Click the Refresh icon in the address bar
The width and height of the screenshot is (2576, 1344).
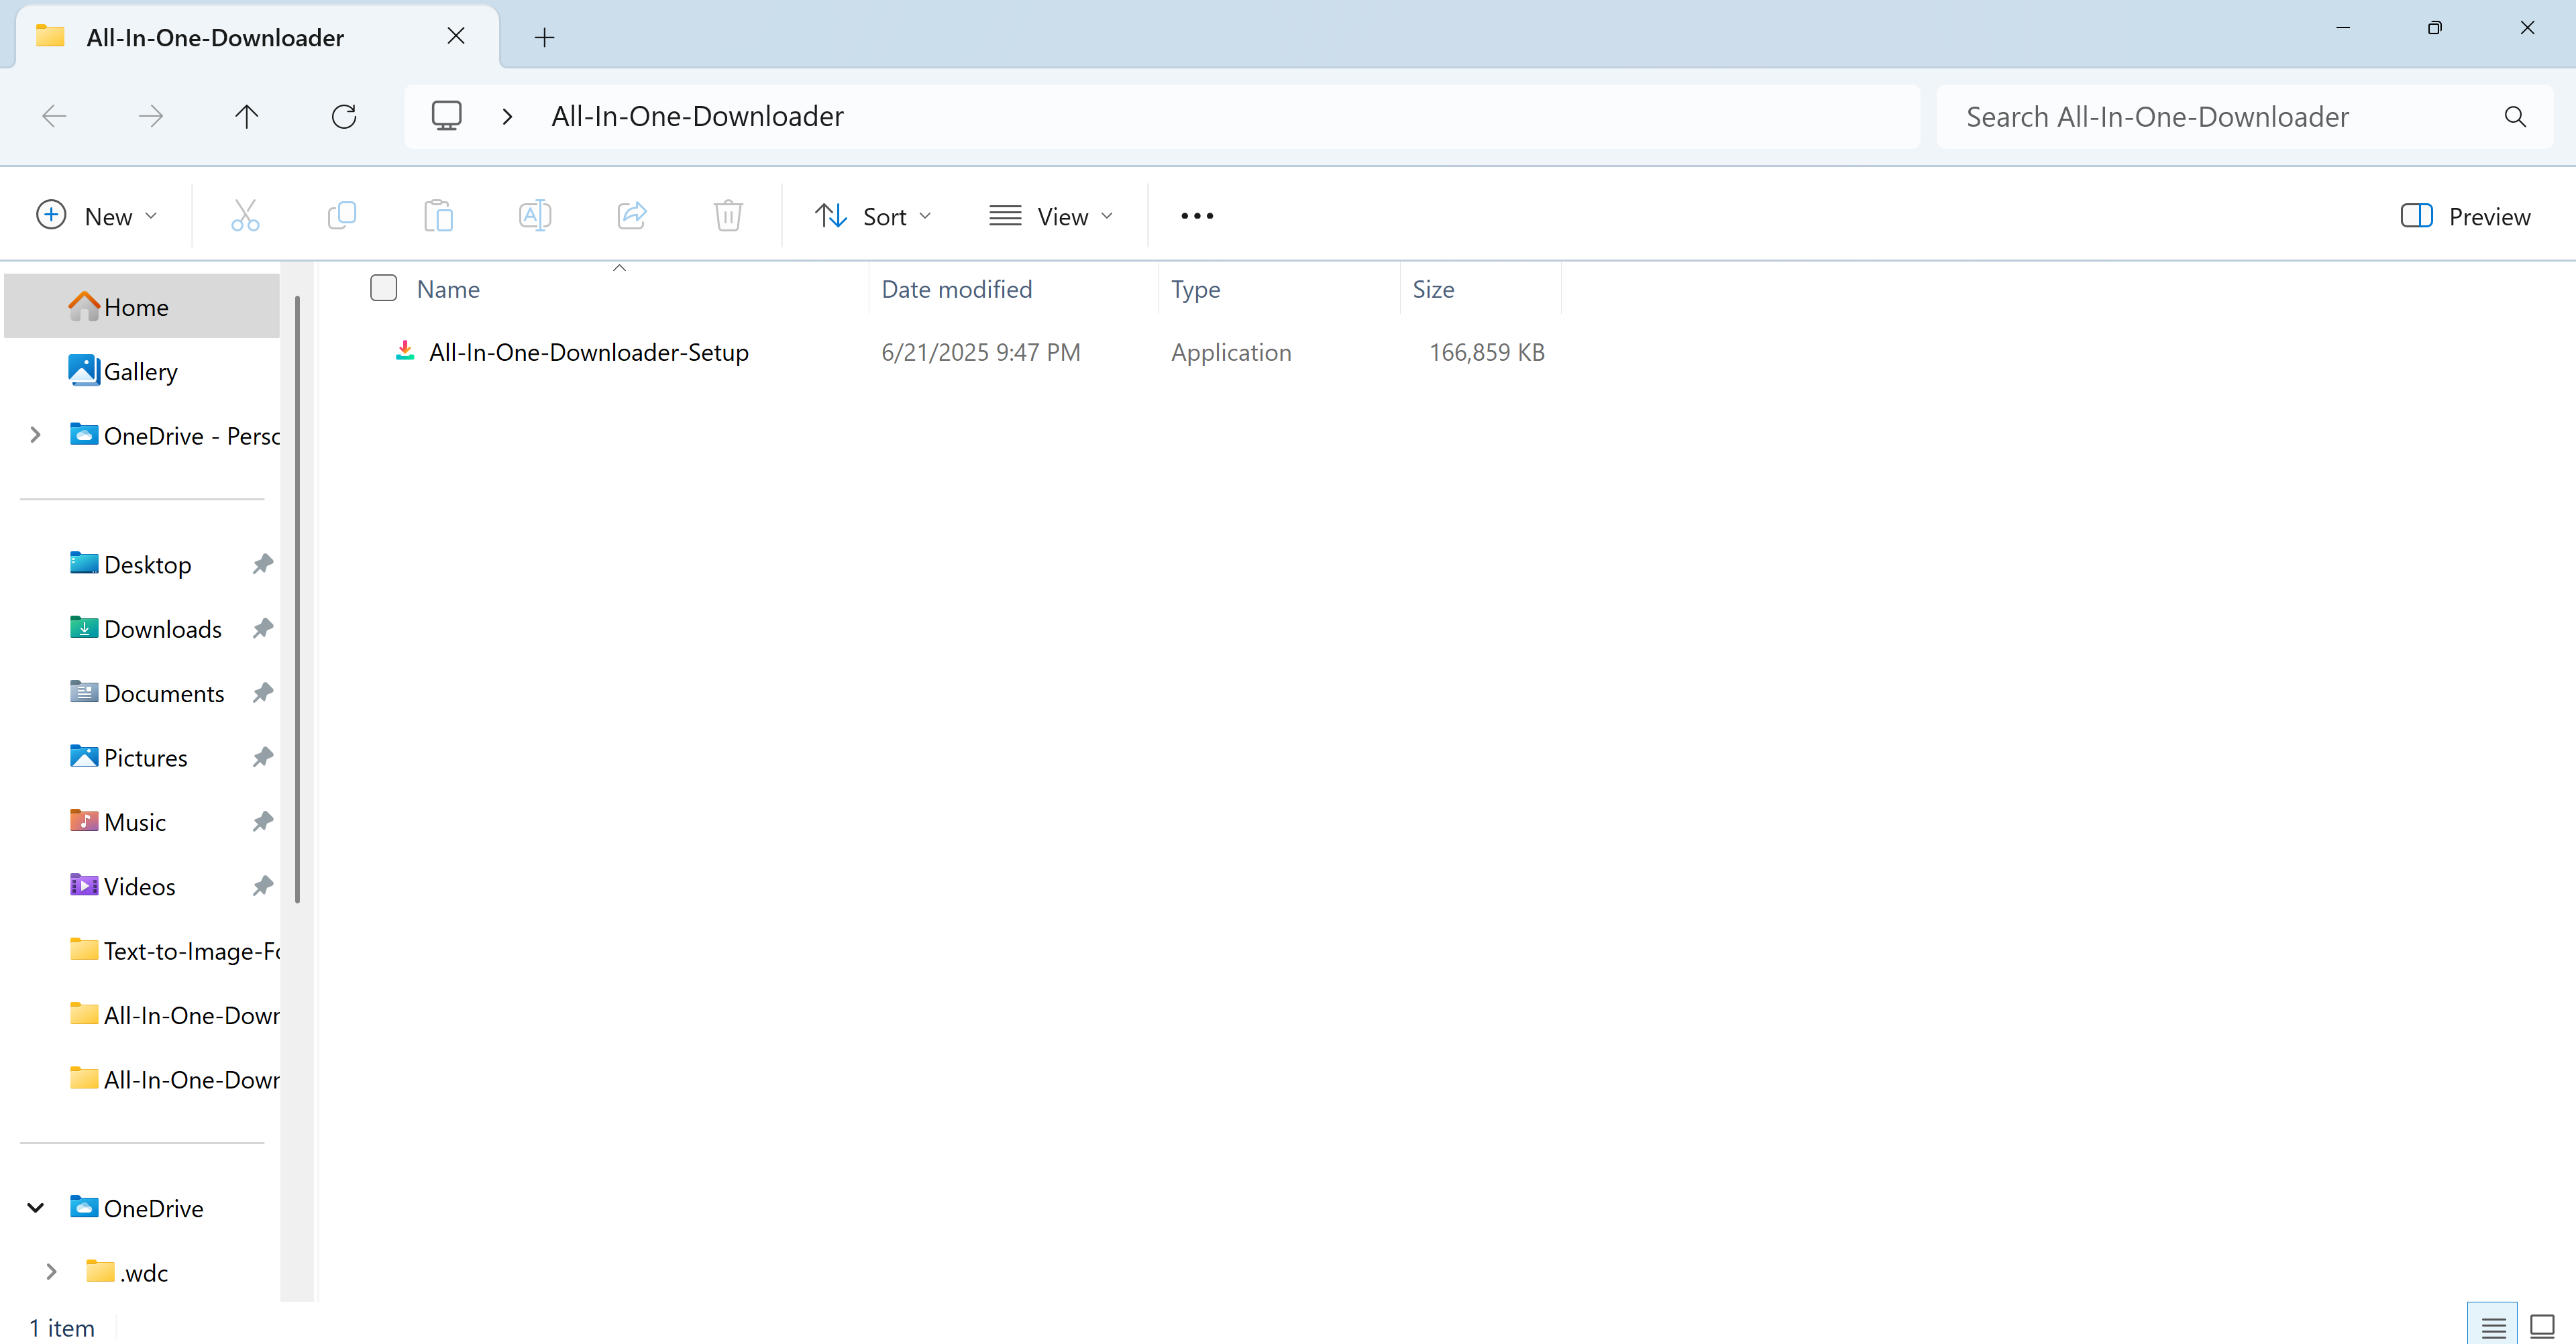click(344, 116)
